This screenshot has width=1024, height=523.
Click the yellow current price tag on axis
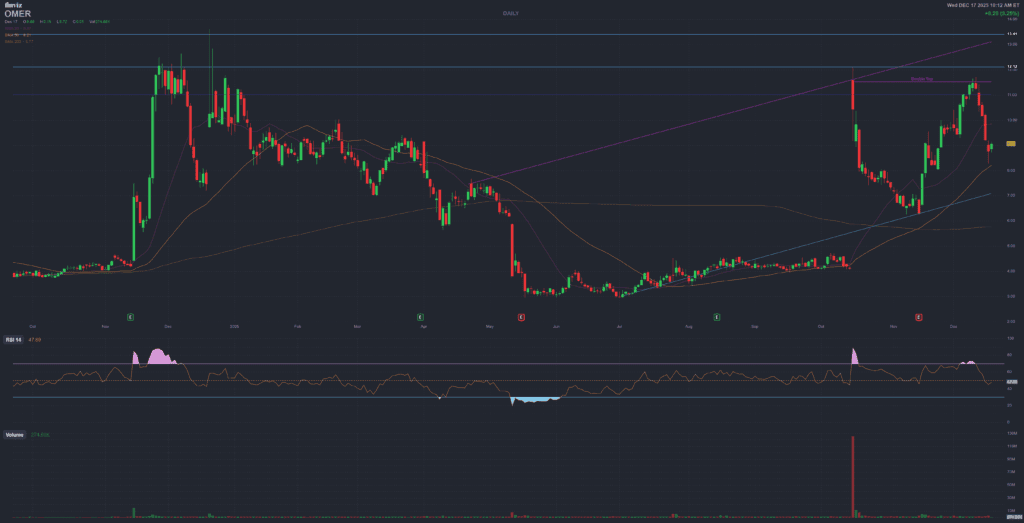pos(1011,145)
